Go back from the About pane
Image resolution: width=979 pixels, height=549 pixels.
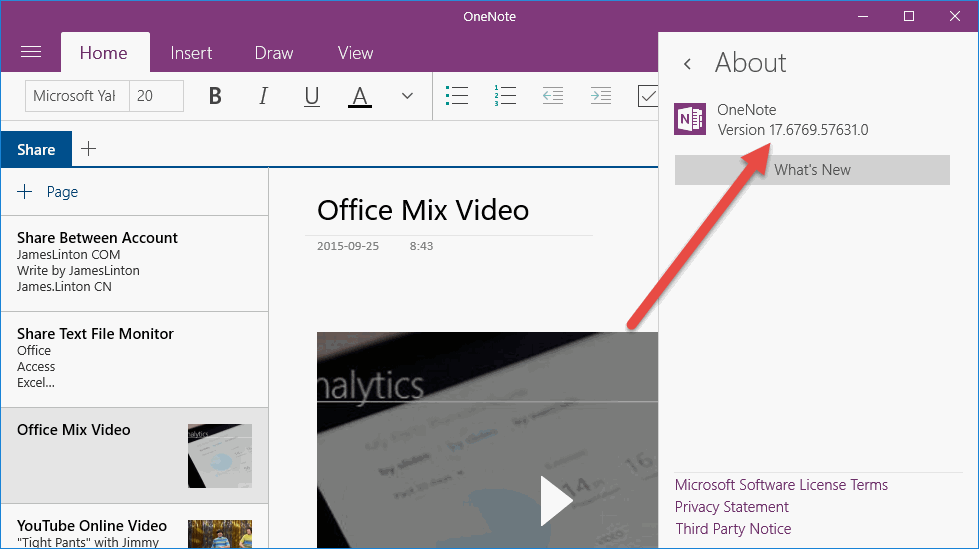tap(687, 64)
